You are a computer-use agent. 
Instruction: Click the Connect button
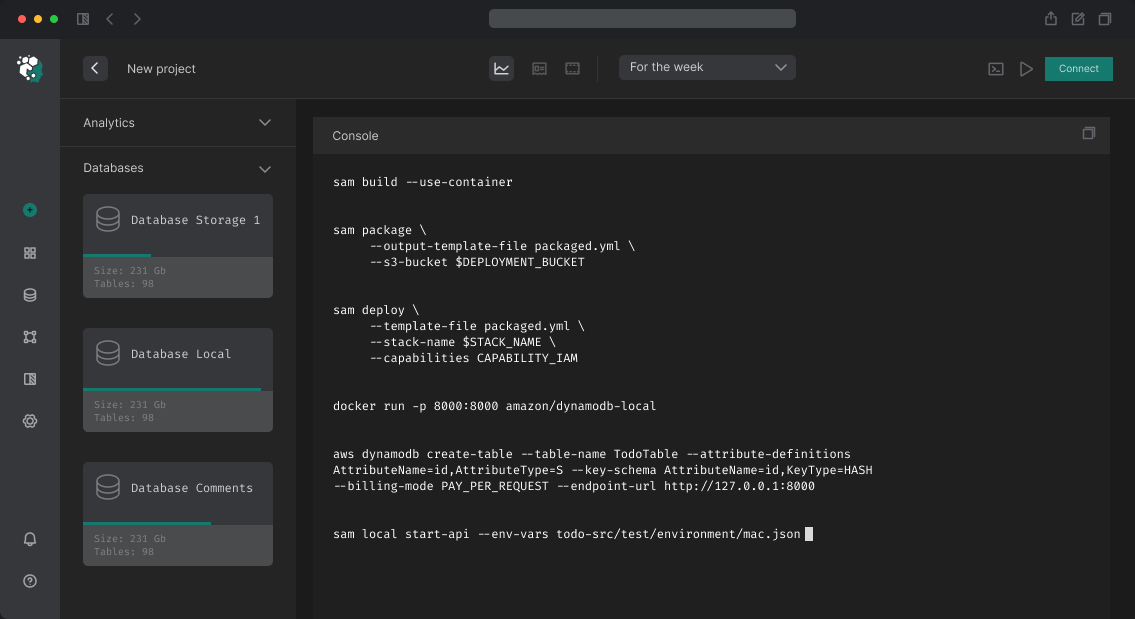1078,68
